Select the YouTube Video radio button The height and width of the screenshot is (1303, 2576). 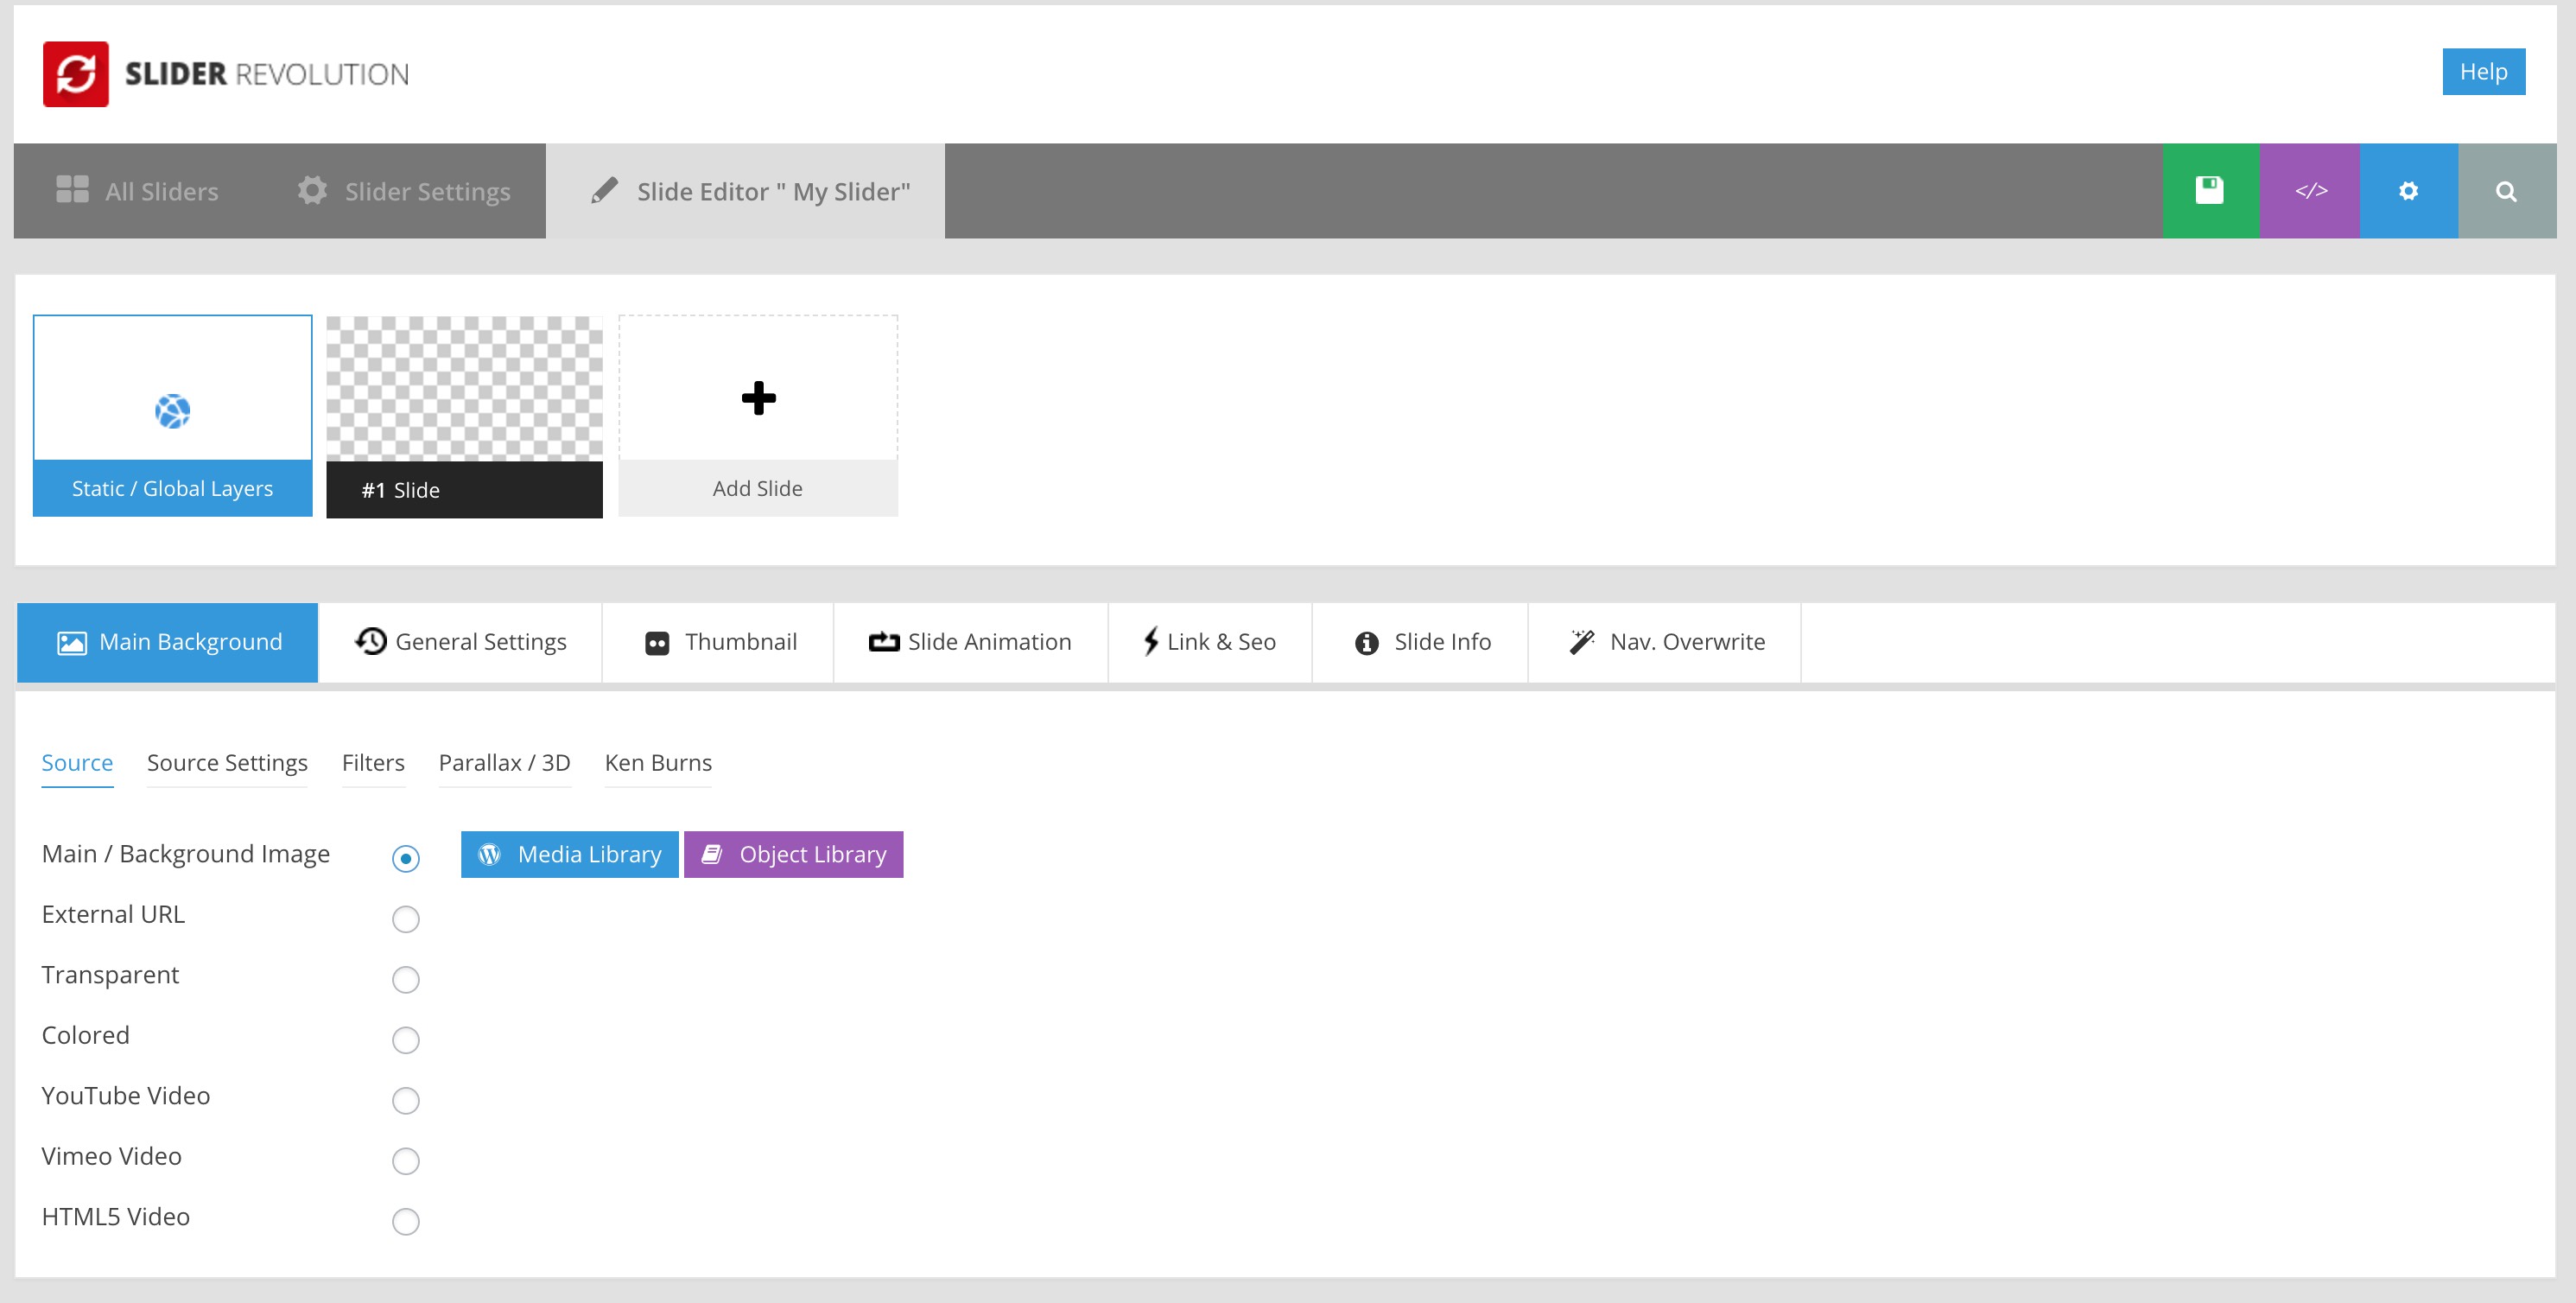tap(406, 1100)
